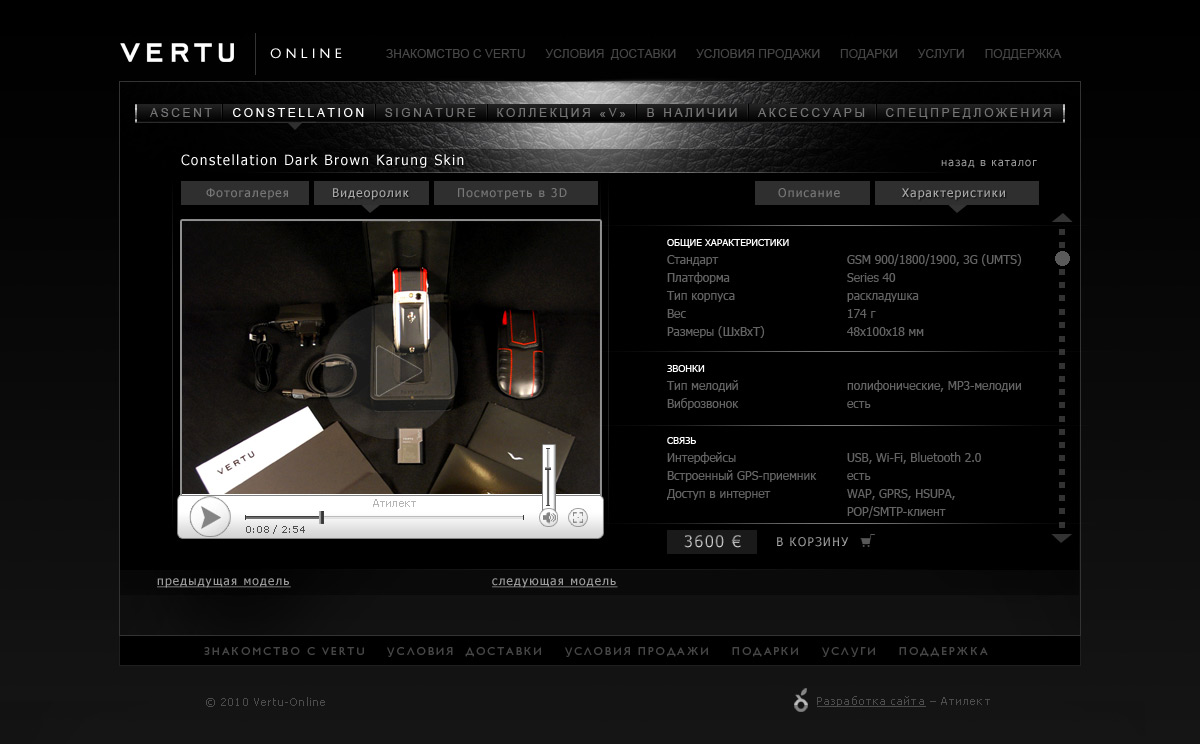Adjust the vertical volume slider
Image resolution: width=1200 pixels, height=744 pixels.
point(548,475)
